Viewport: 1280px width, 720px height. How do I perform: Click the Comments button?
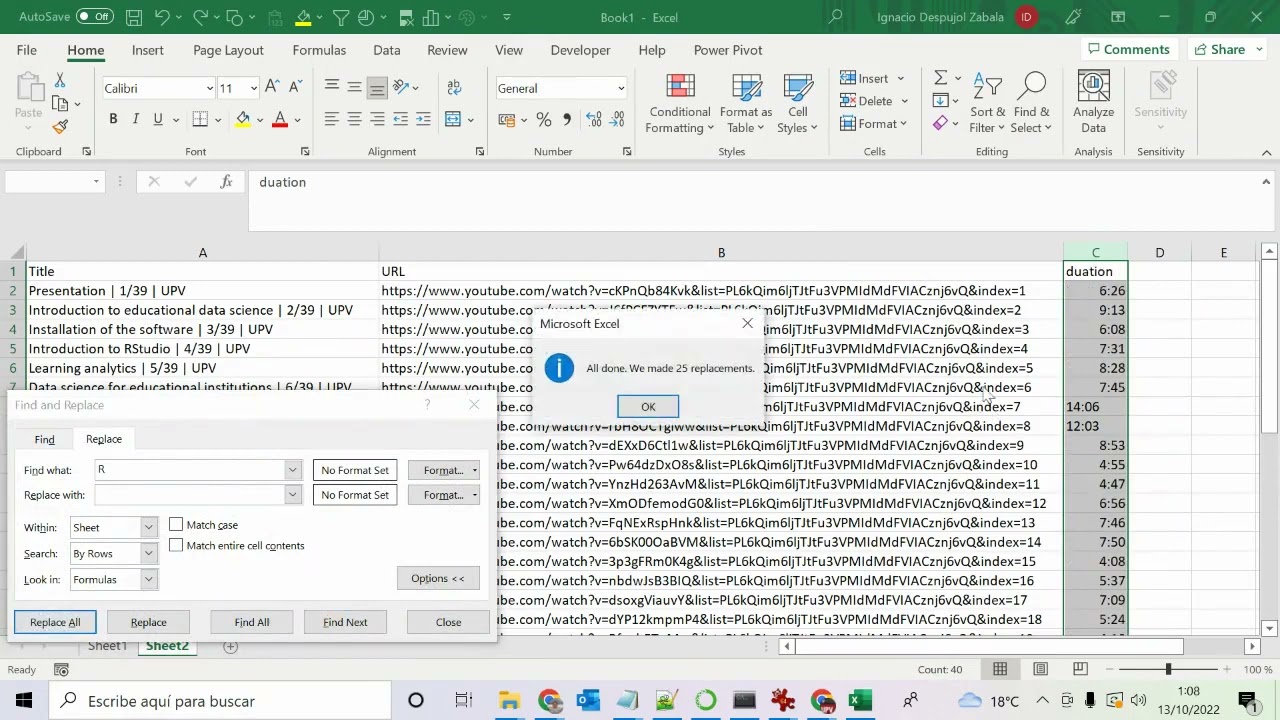[1128, 50]
